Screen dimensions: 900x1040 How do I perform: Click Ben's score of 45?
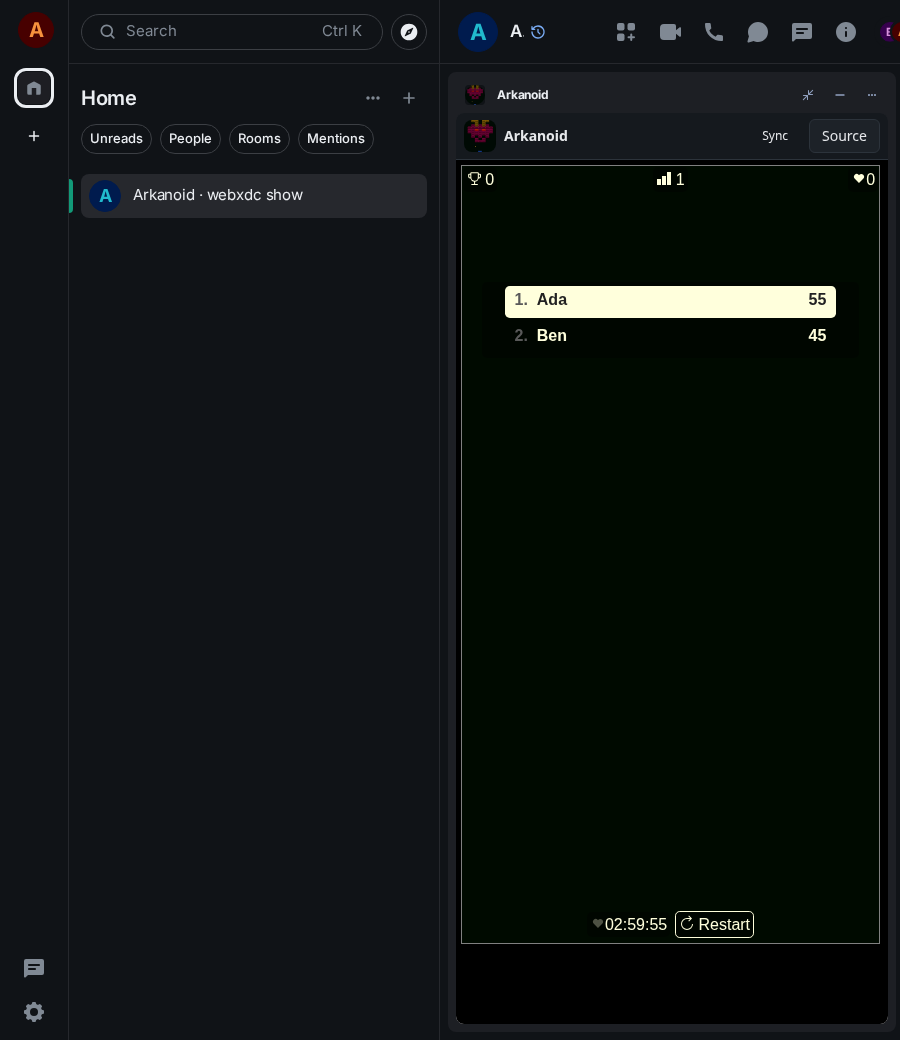coord(817,336)
